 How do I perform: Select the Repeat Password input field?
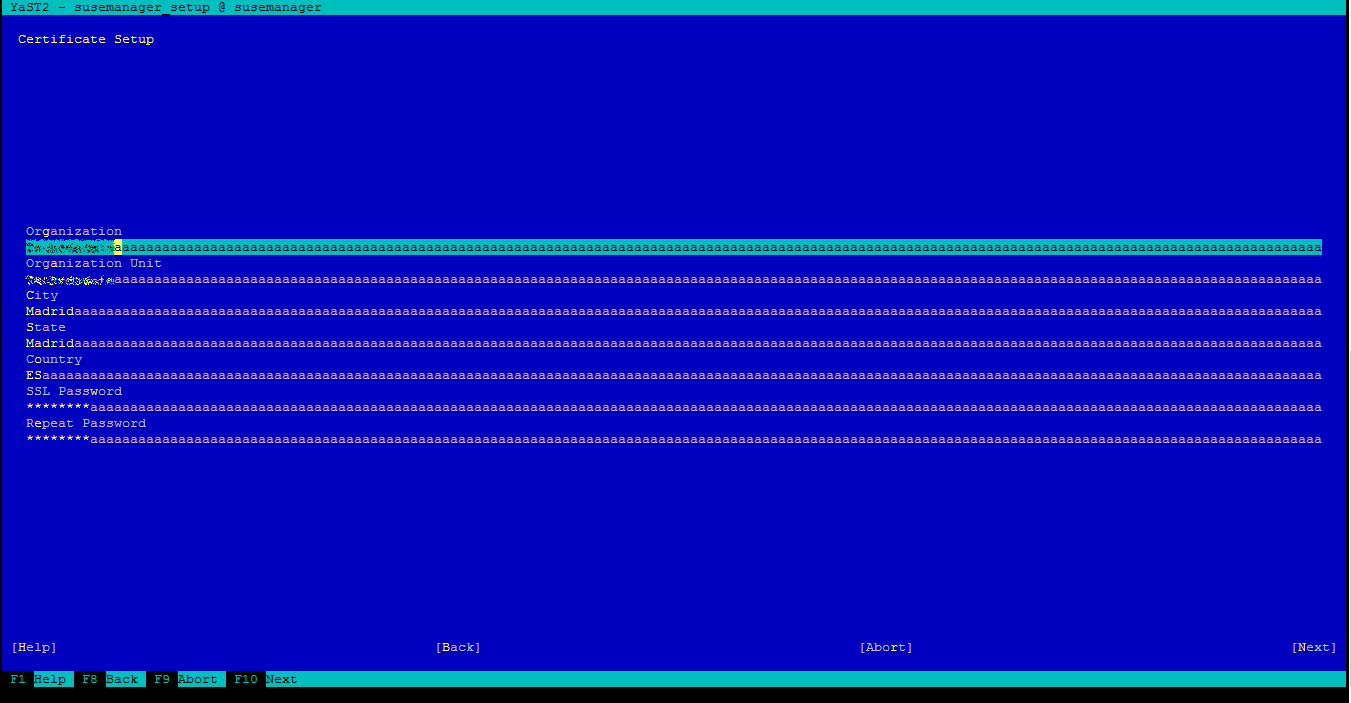coord(673,440)
